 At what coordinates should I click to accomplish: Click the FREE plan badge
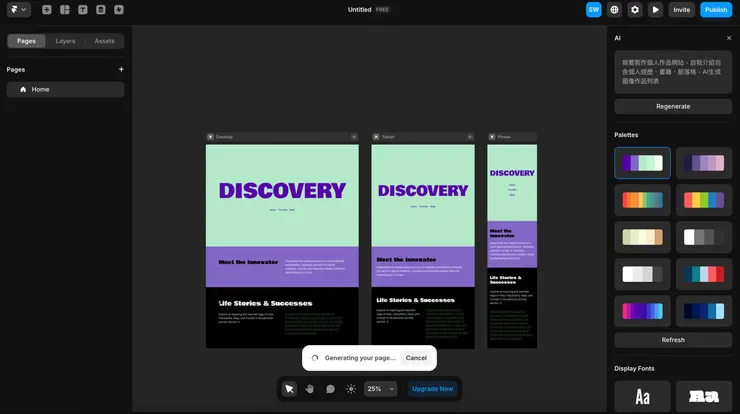point(382,9)
